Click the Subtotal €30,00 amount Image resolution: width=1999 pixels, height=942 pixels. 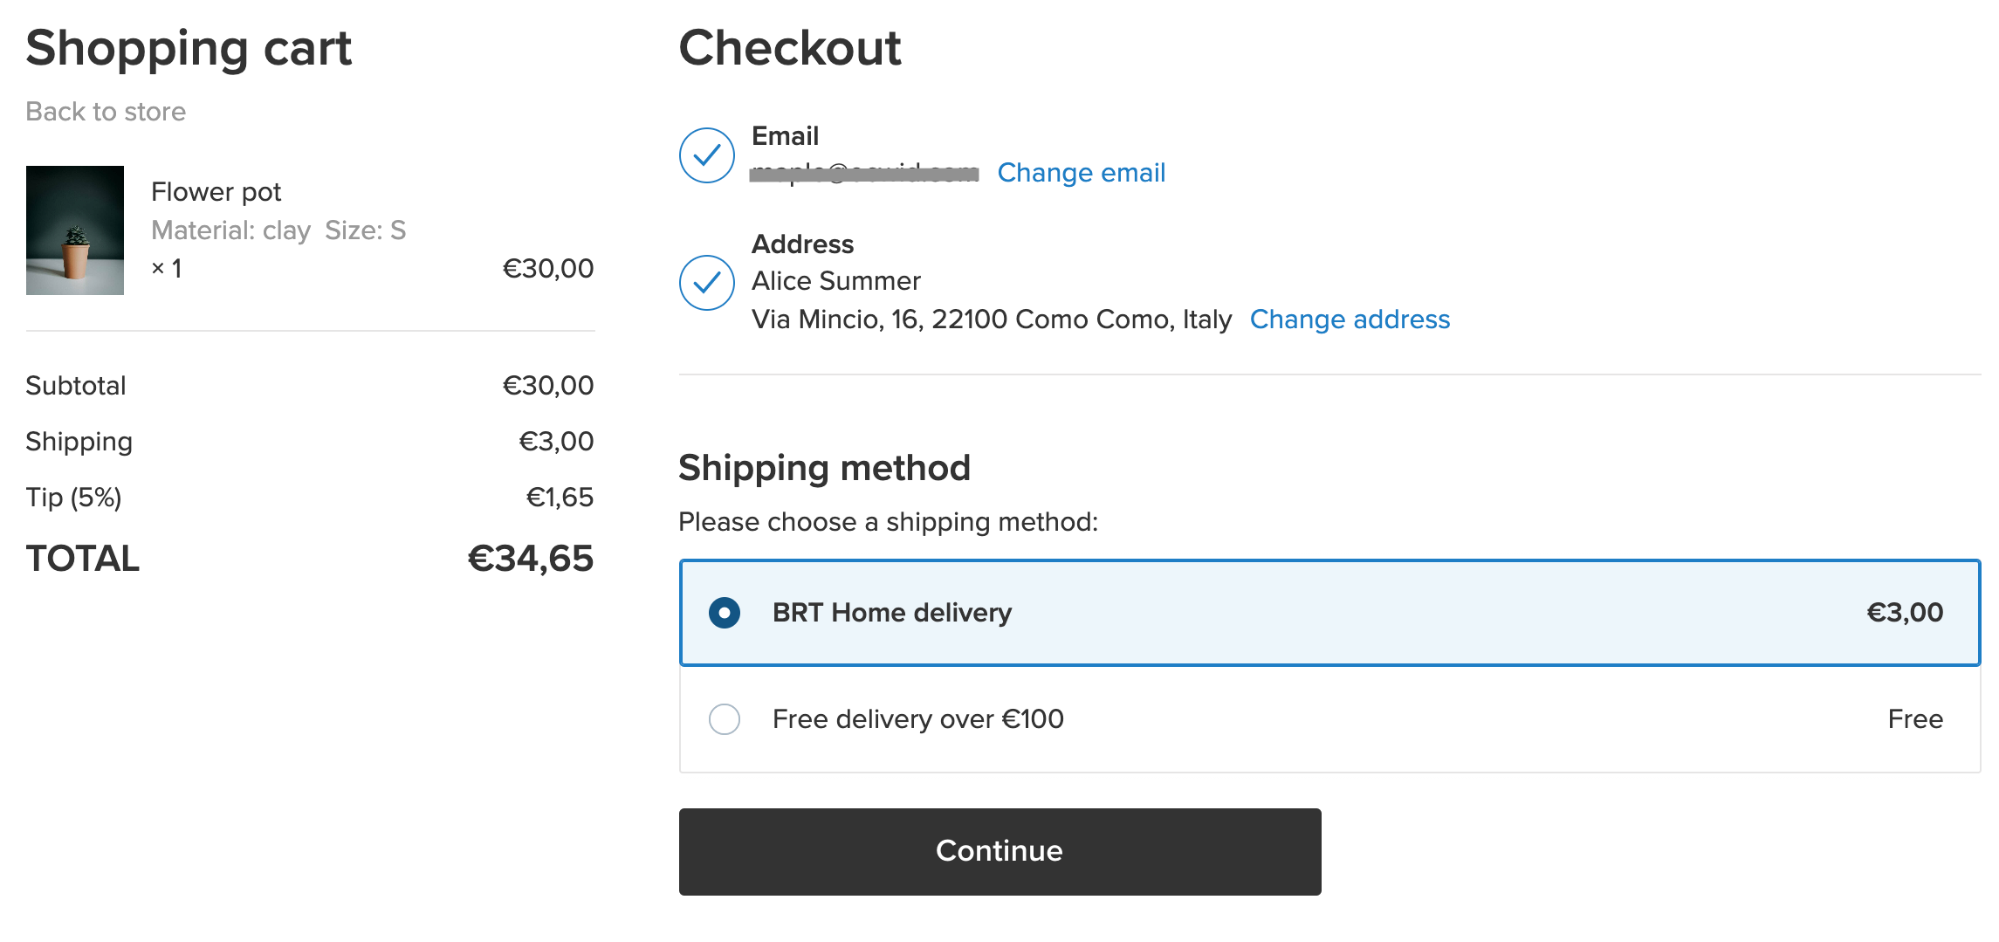point(548,385)
